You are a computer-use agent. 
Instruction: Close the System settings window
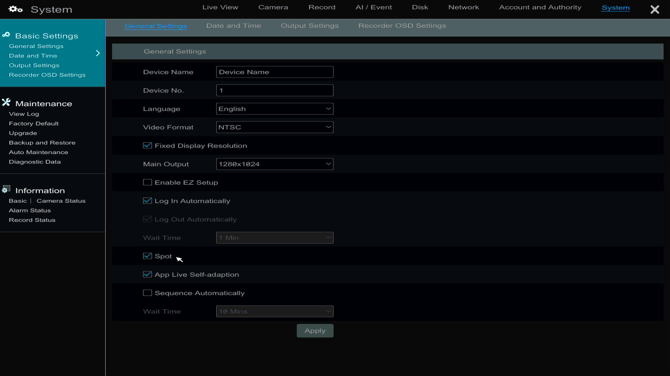pos(654,9)
